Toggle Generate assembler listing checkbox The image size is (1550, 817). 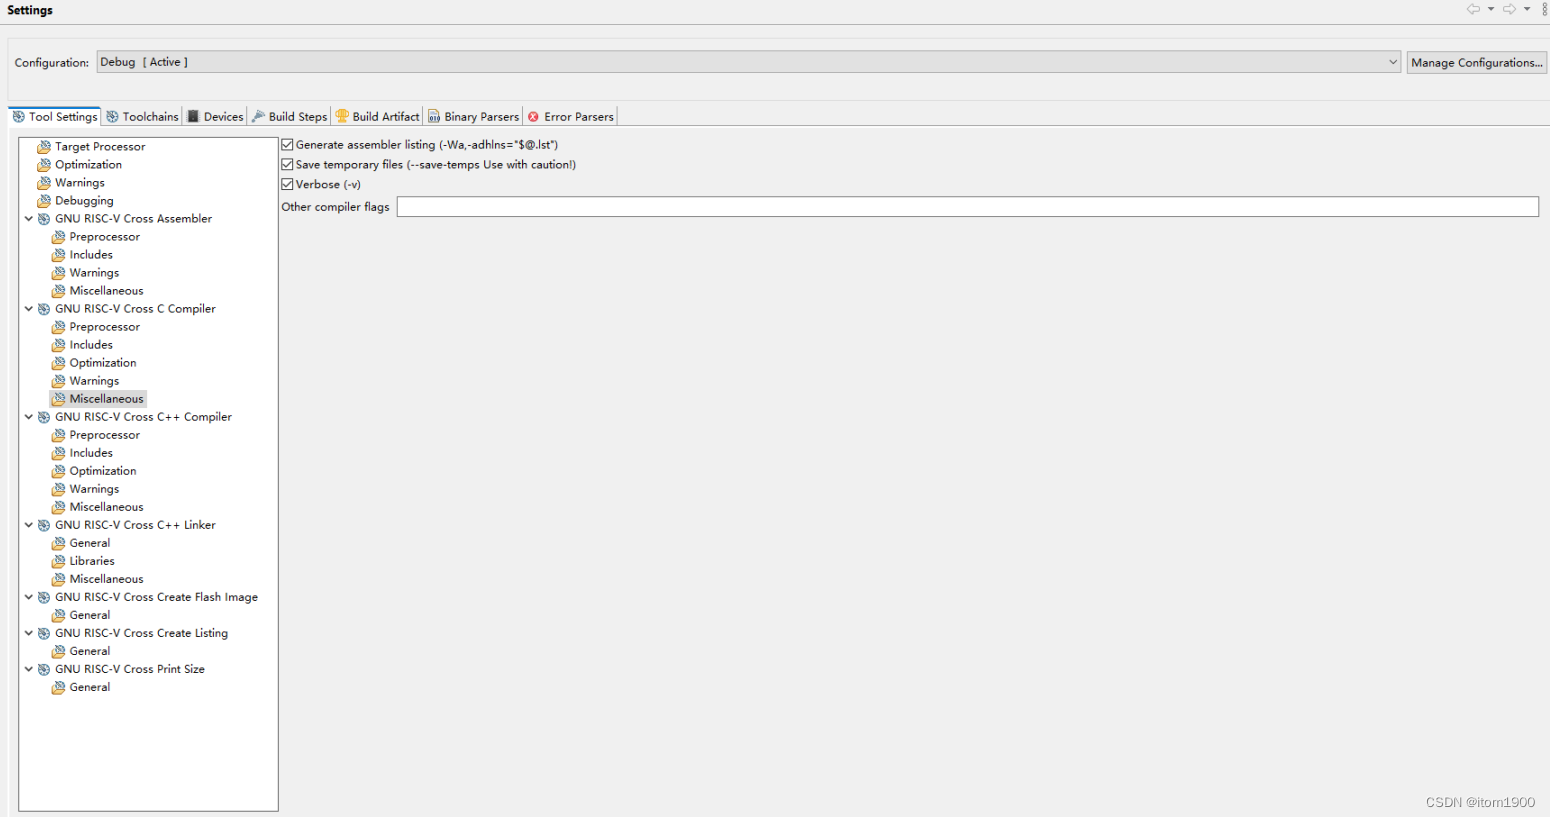pyautogui.click(x=288, y=145)
